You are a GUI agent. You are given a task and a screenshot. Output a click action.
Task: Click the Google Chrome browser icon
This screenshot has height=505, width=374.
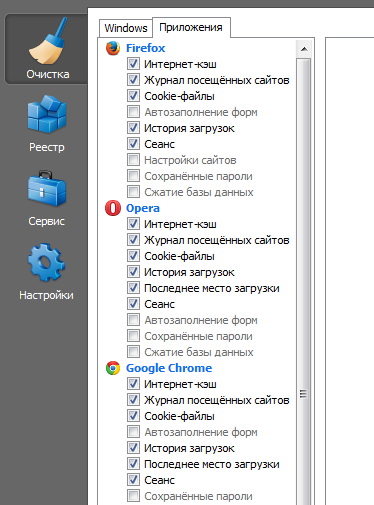tap(113, 368)
